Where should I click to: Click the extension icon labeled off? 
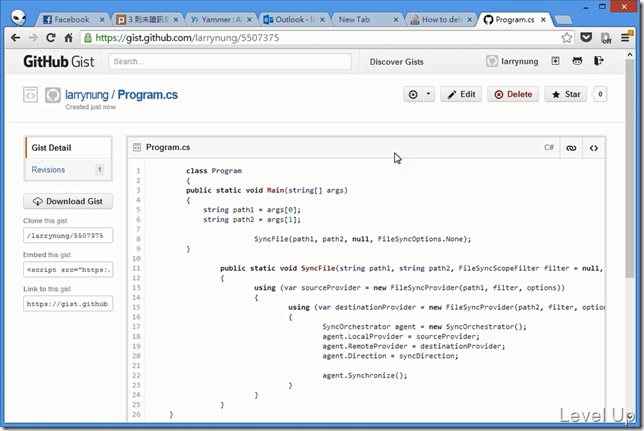click(606, 38)
